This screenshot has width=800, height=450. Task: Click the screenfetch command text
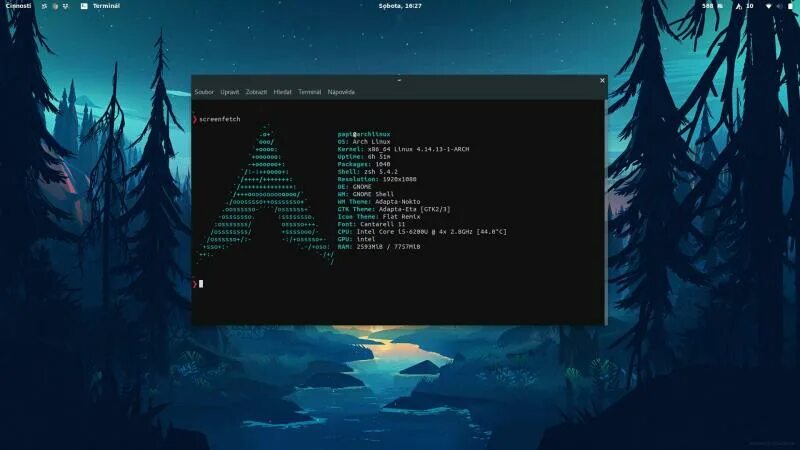point(219,119)
